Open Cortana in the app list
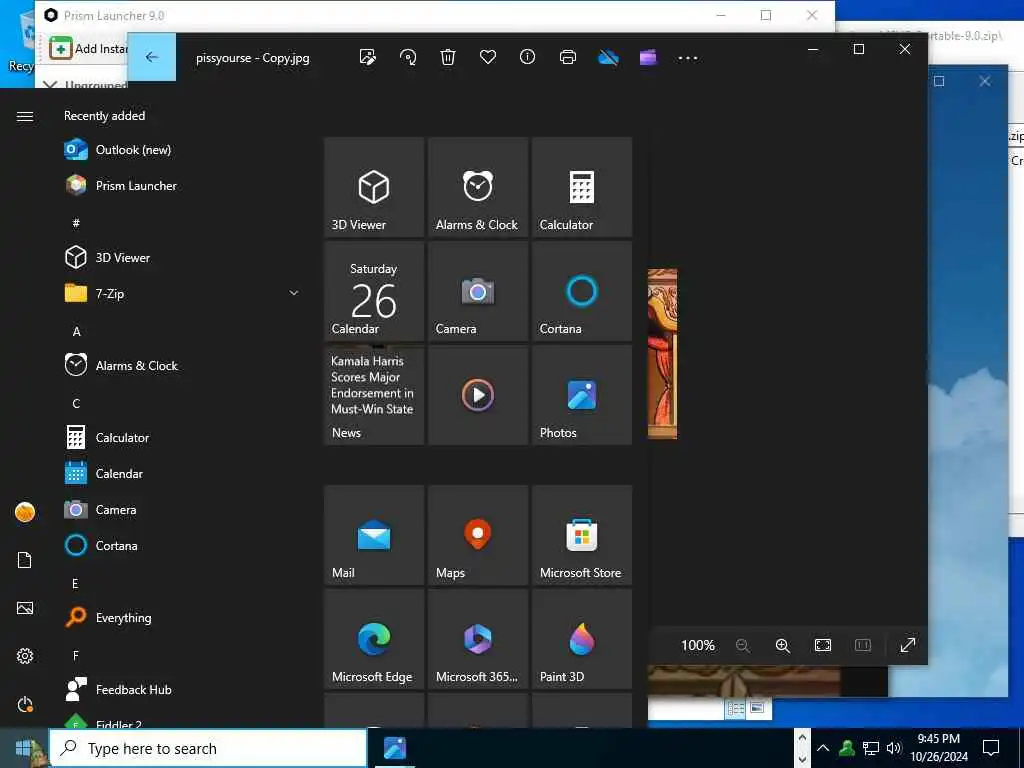This screenshot has height=768, width=1024. click(x=183, y=545)
